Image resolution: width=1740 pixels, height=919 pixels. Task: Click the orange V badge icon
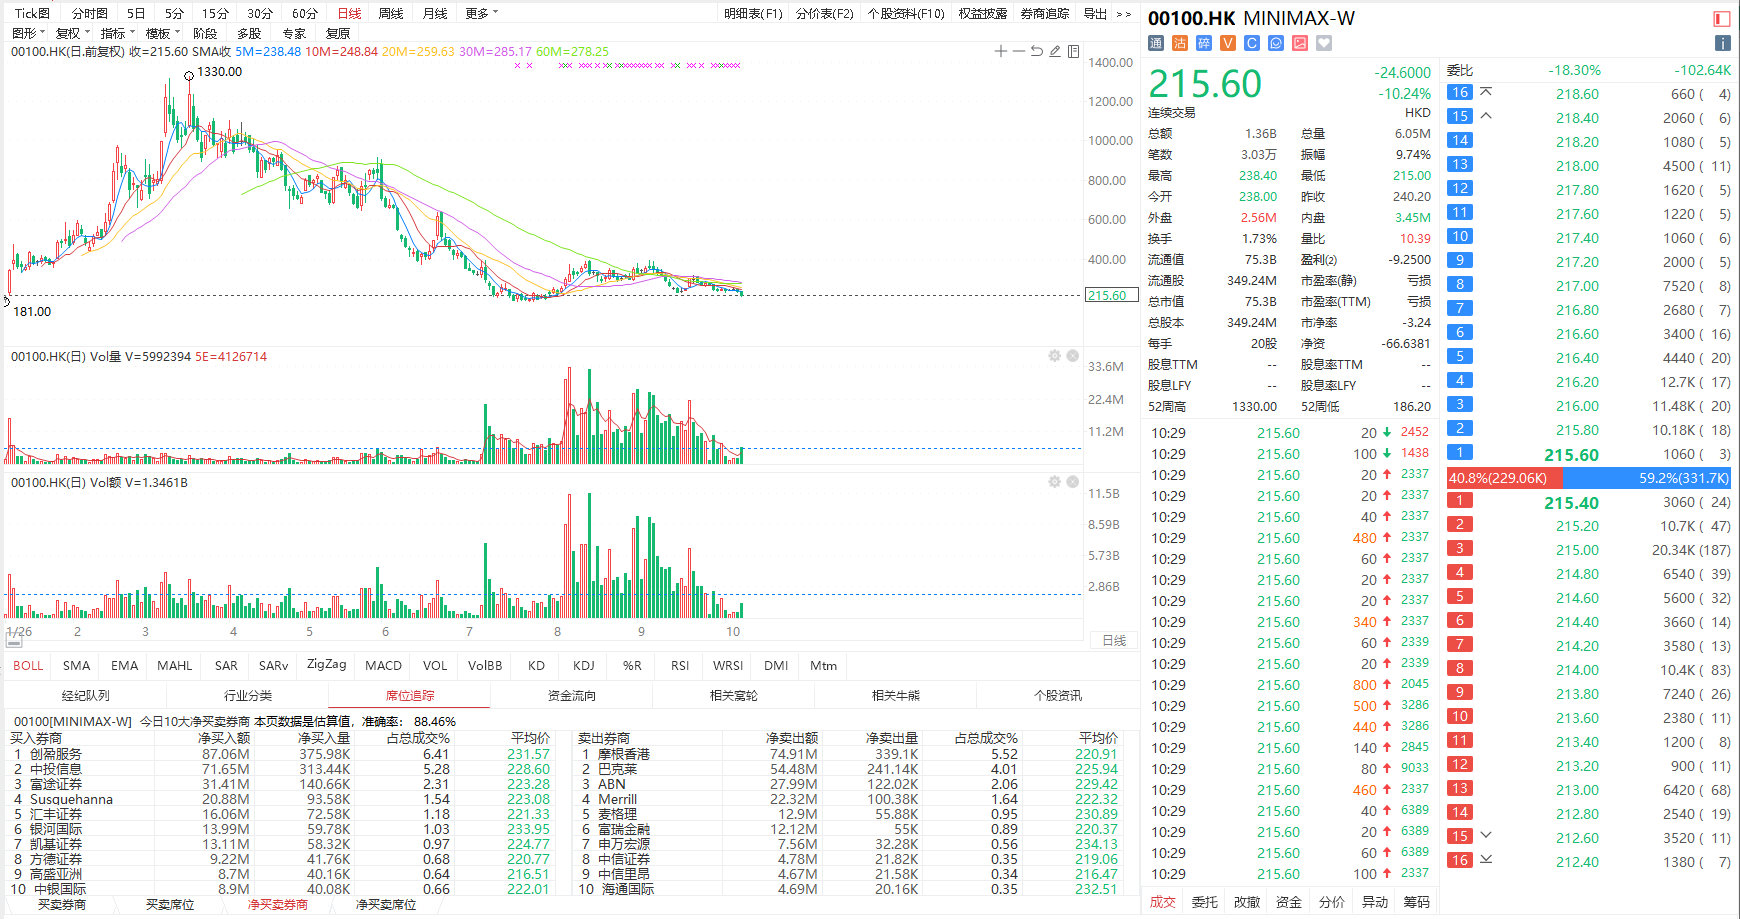pyautogui.click(x=1228, y=43)
